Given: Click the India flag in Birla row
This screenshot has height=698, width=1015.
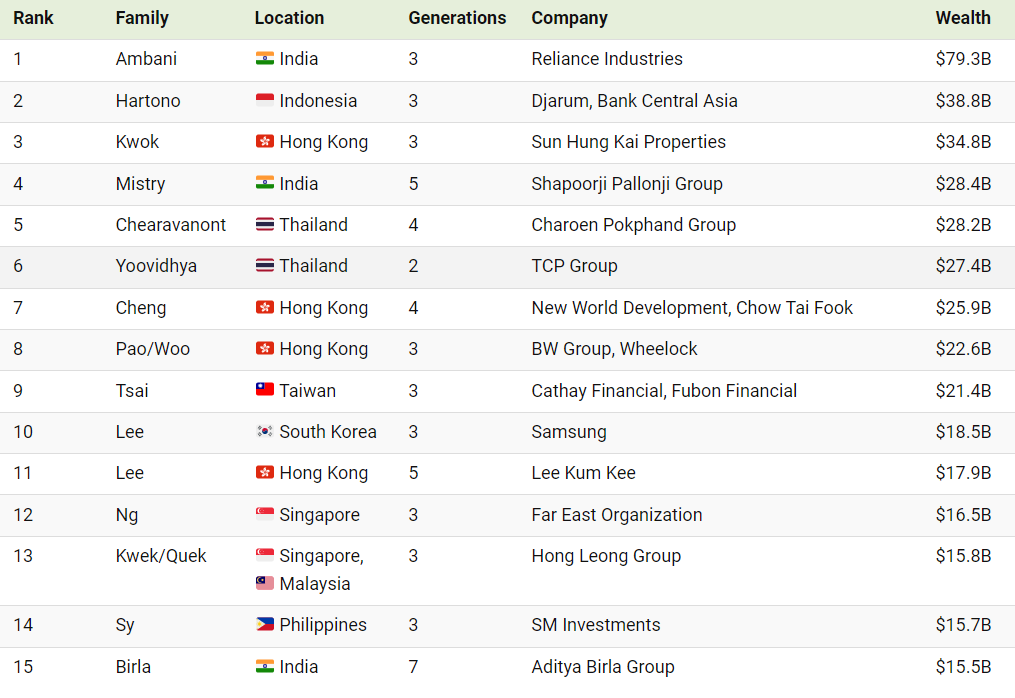Looking at the screenshot, I should pyautogui.click(x=265, y=666).
